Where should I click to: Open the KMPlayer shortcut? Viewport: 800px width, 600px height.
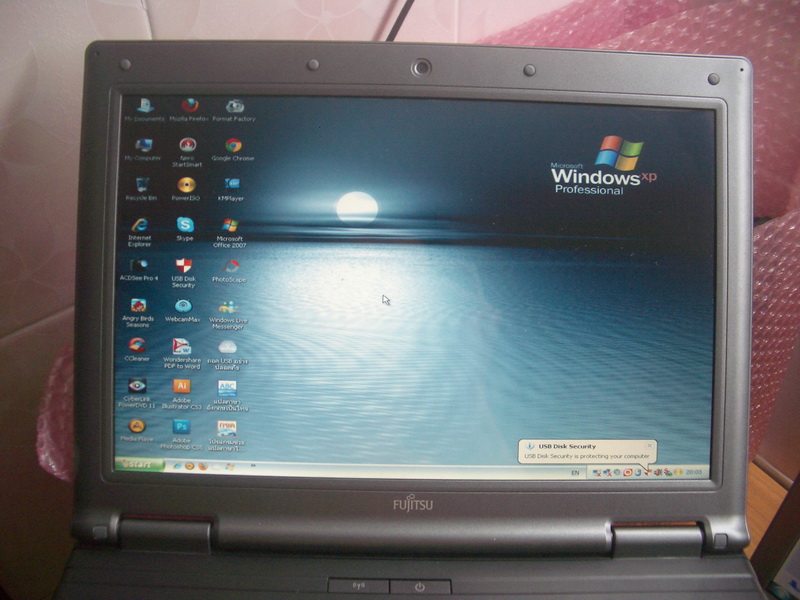tap(232, 185)
